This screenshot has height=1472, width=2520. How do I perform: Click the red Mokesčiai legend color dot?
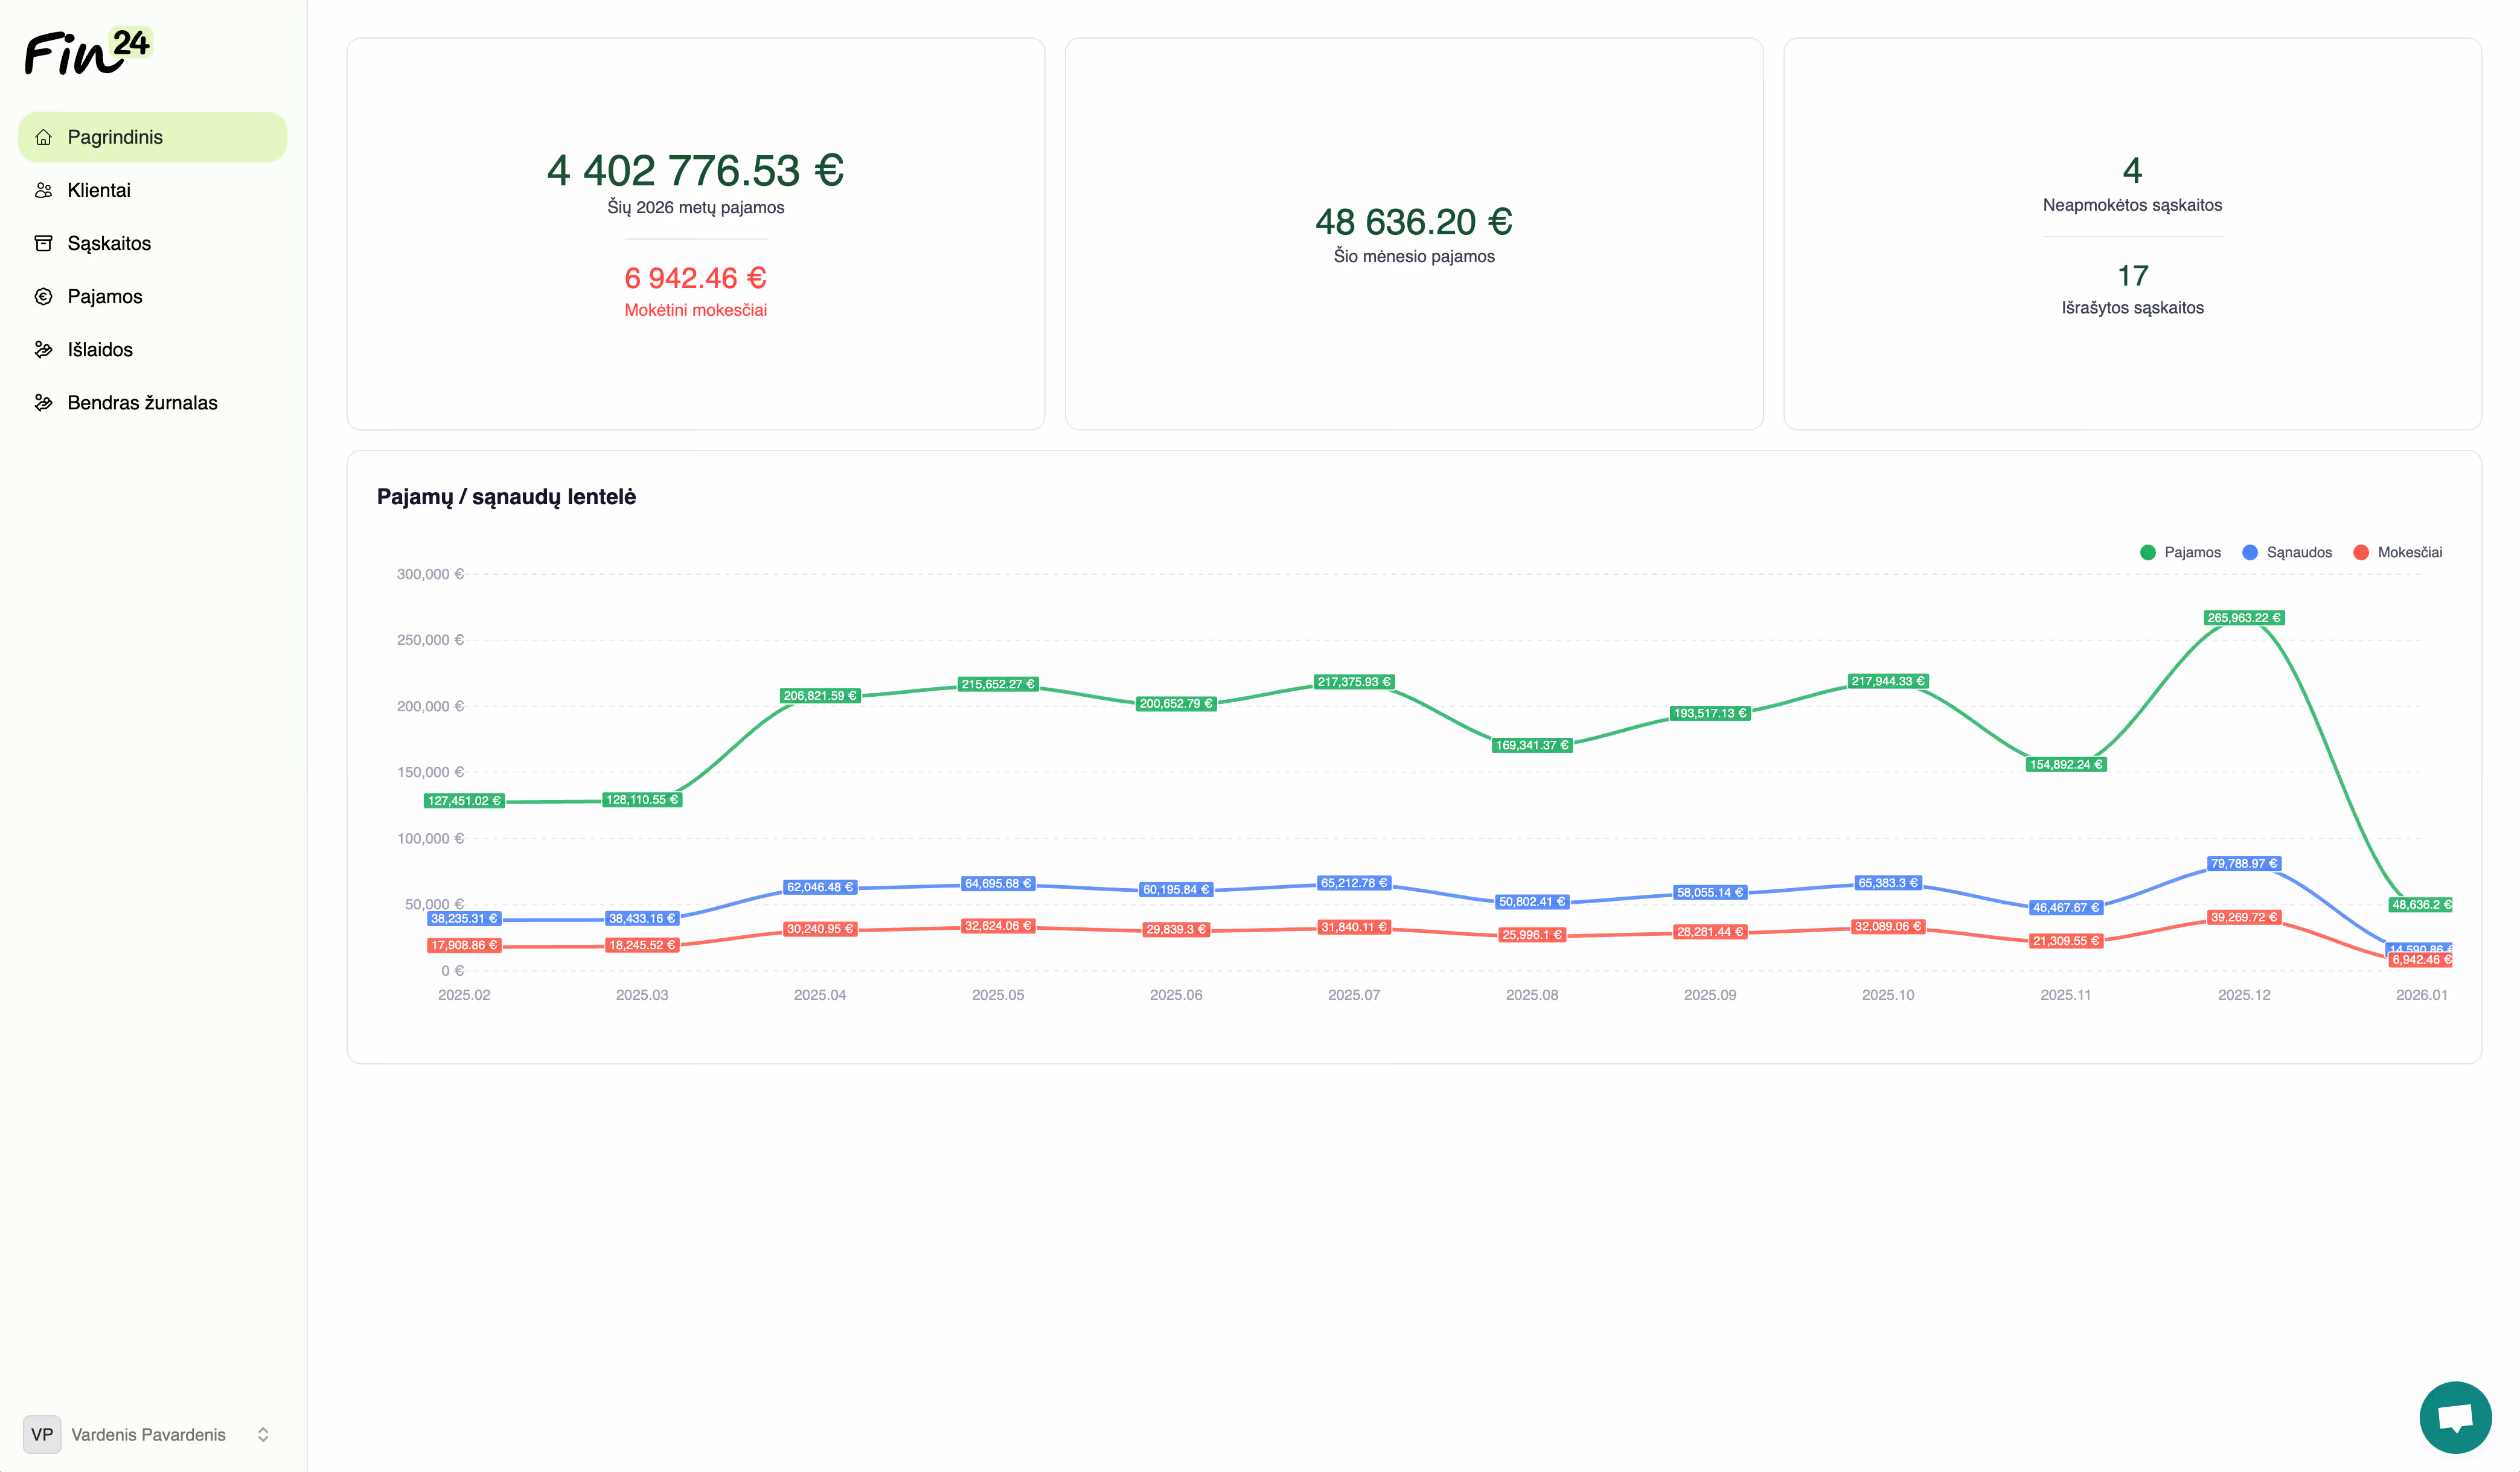(x=2361, y=552)
